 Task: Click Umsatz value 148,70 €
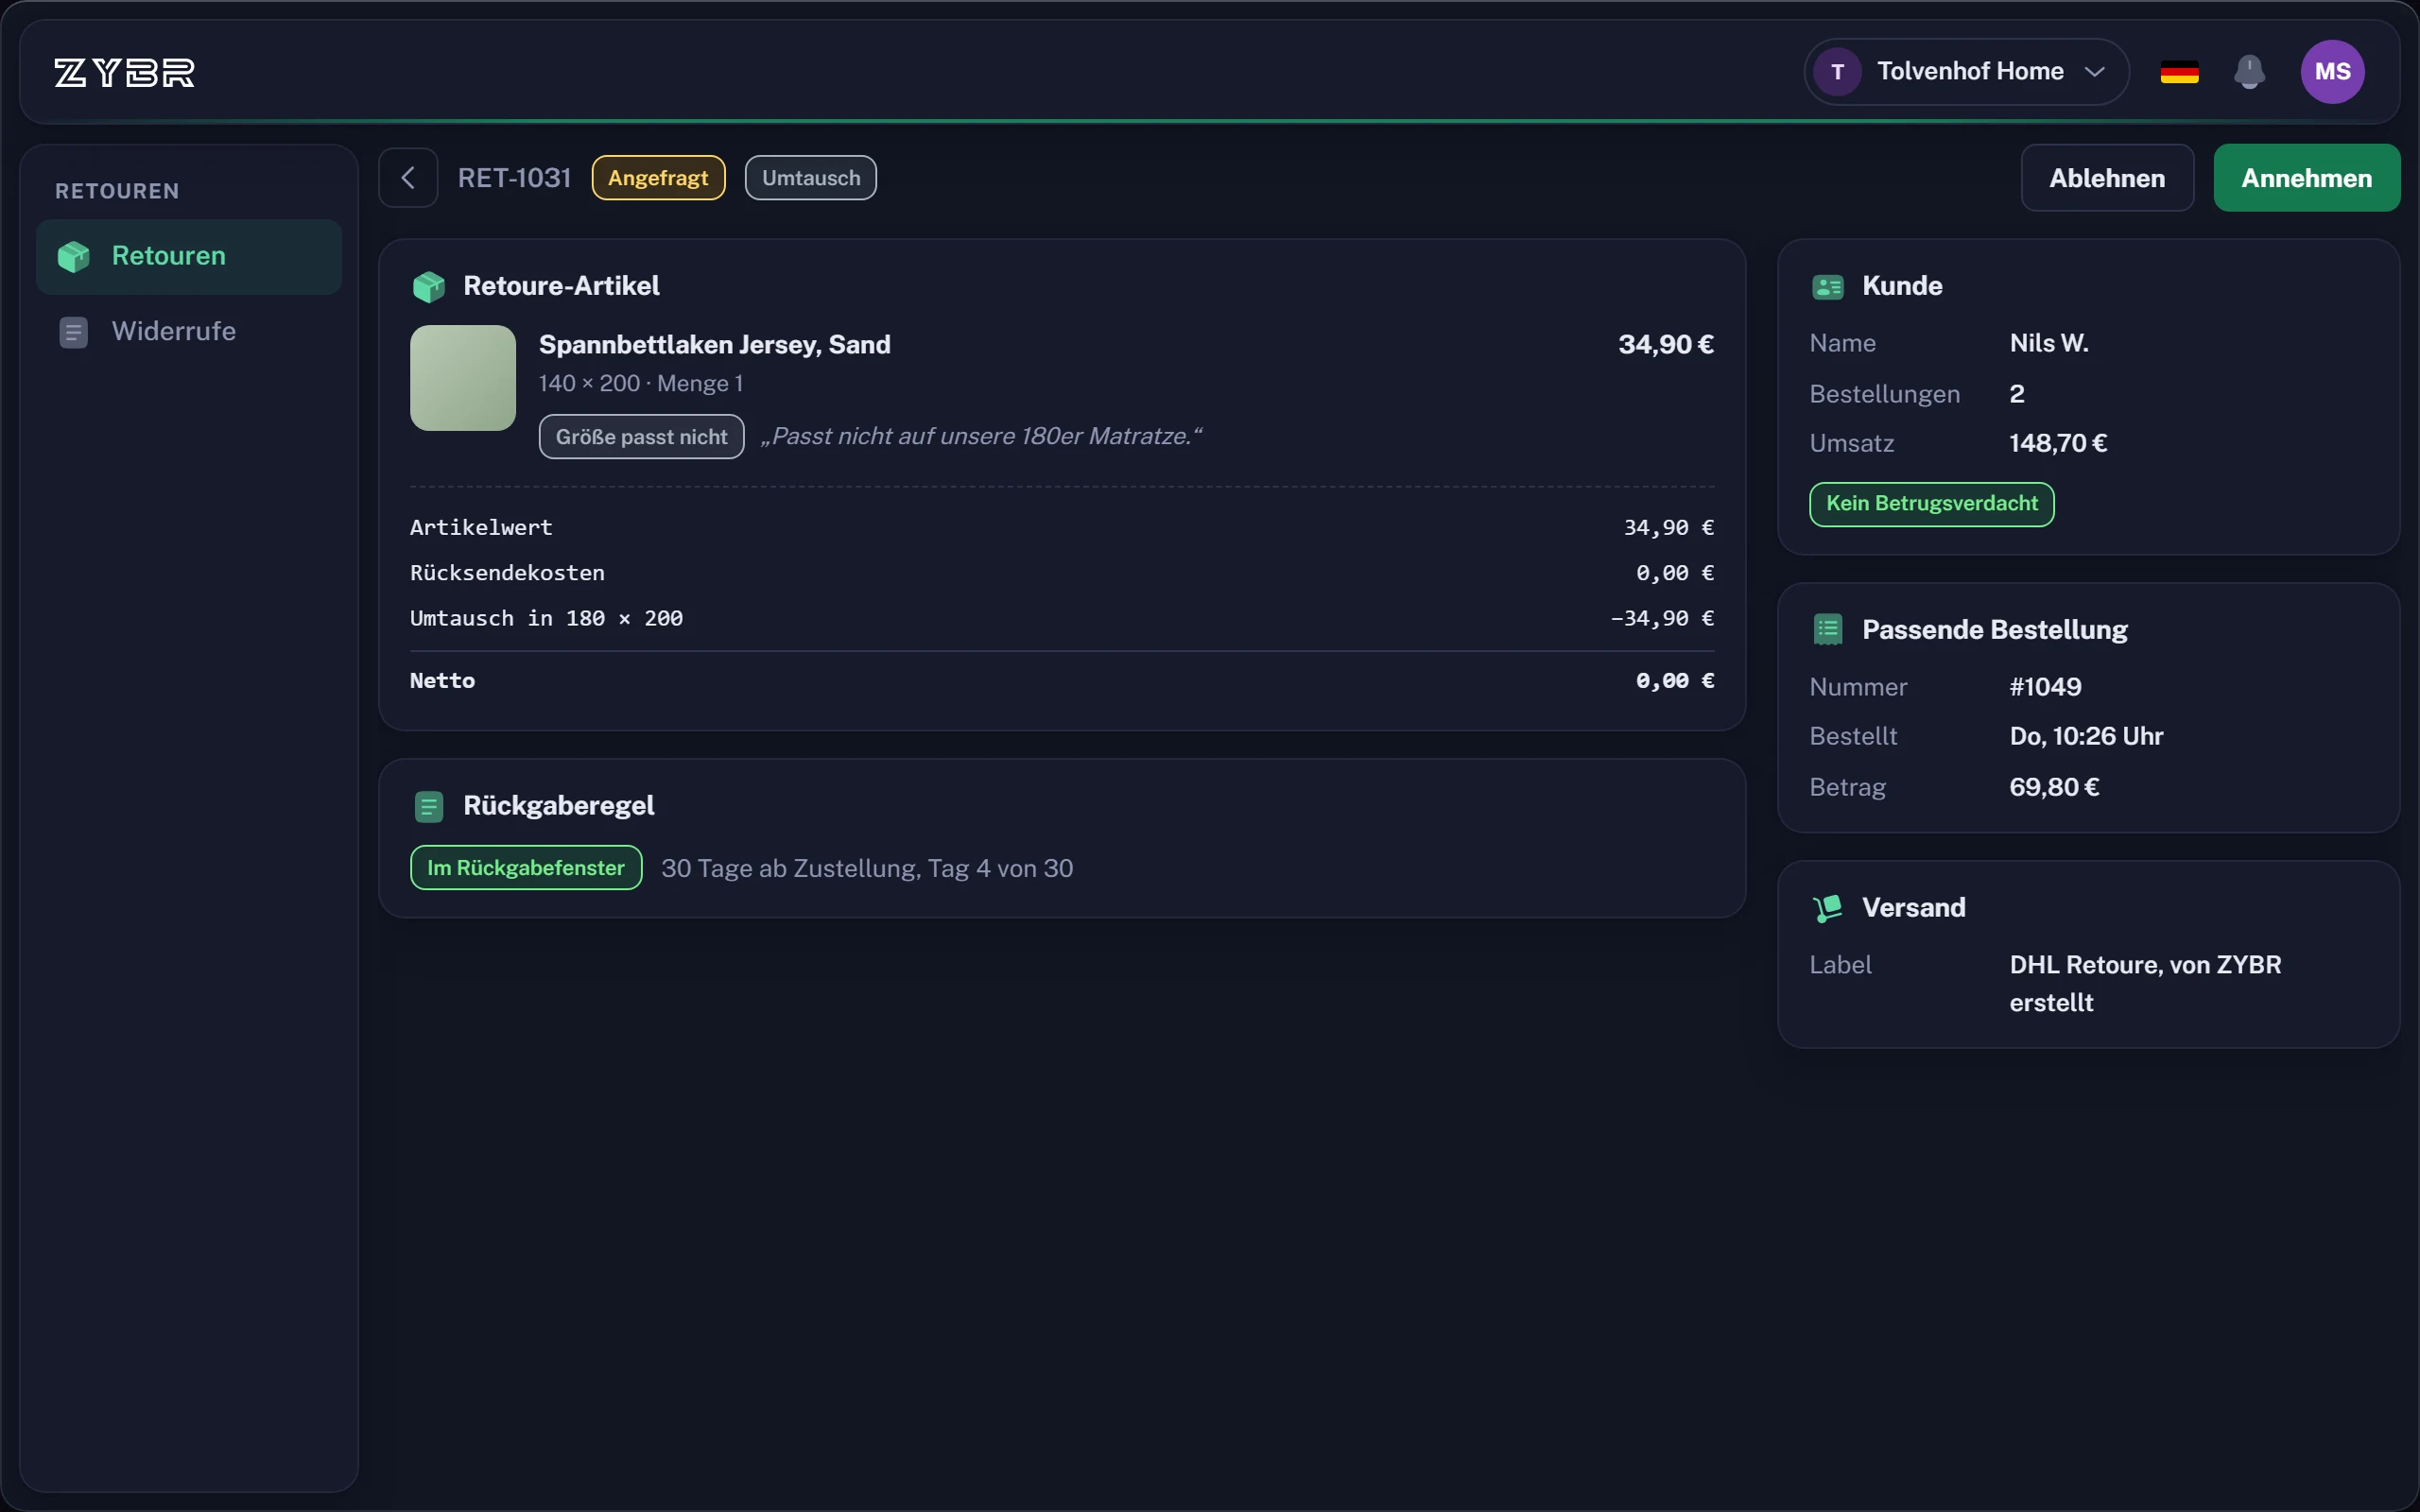[x=2058, y=443]
